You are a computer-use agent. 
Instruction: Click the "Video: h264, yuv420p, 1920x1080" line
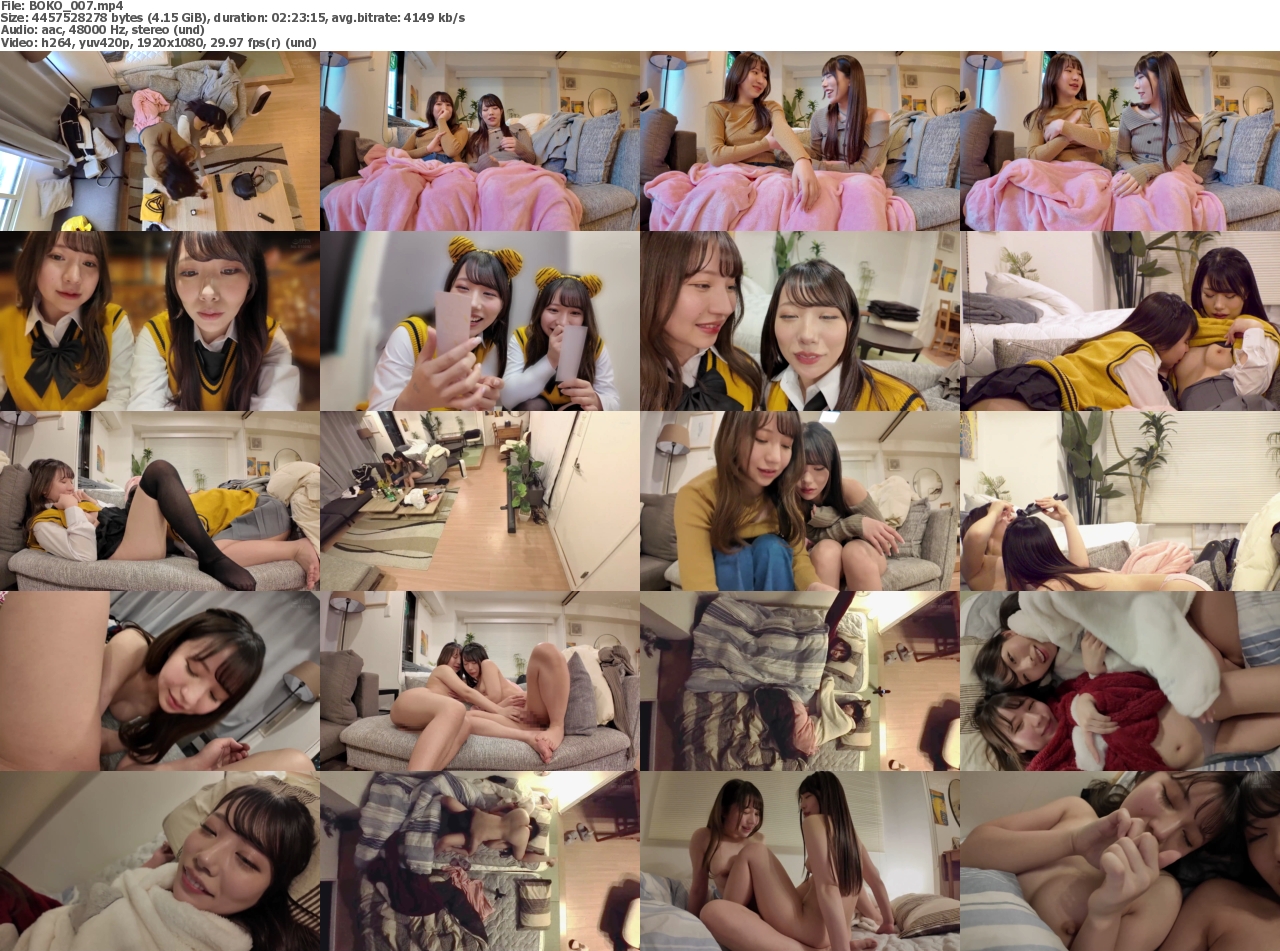tap(158, 42)
